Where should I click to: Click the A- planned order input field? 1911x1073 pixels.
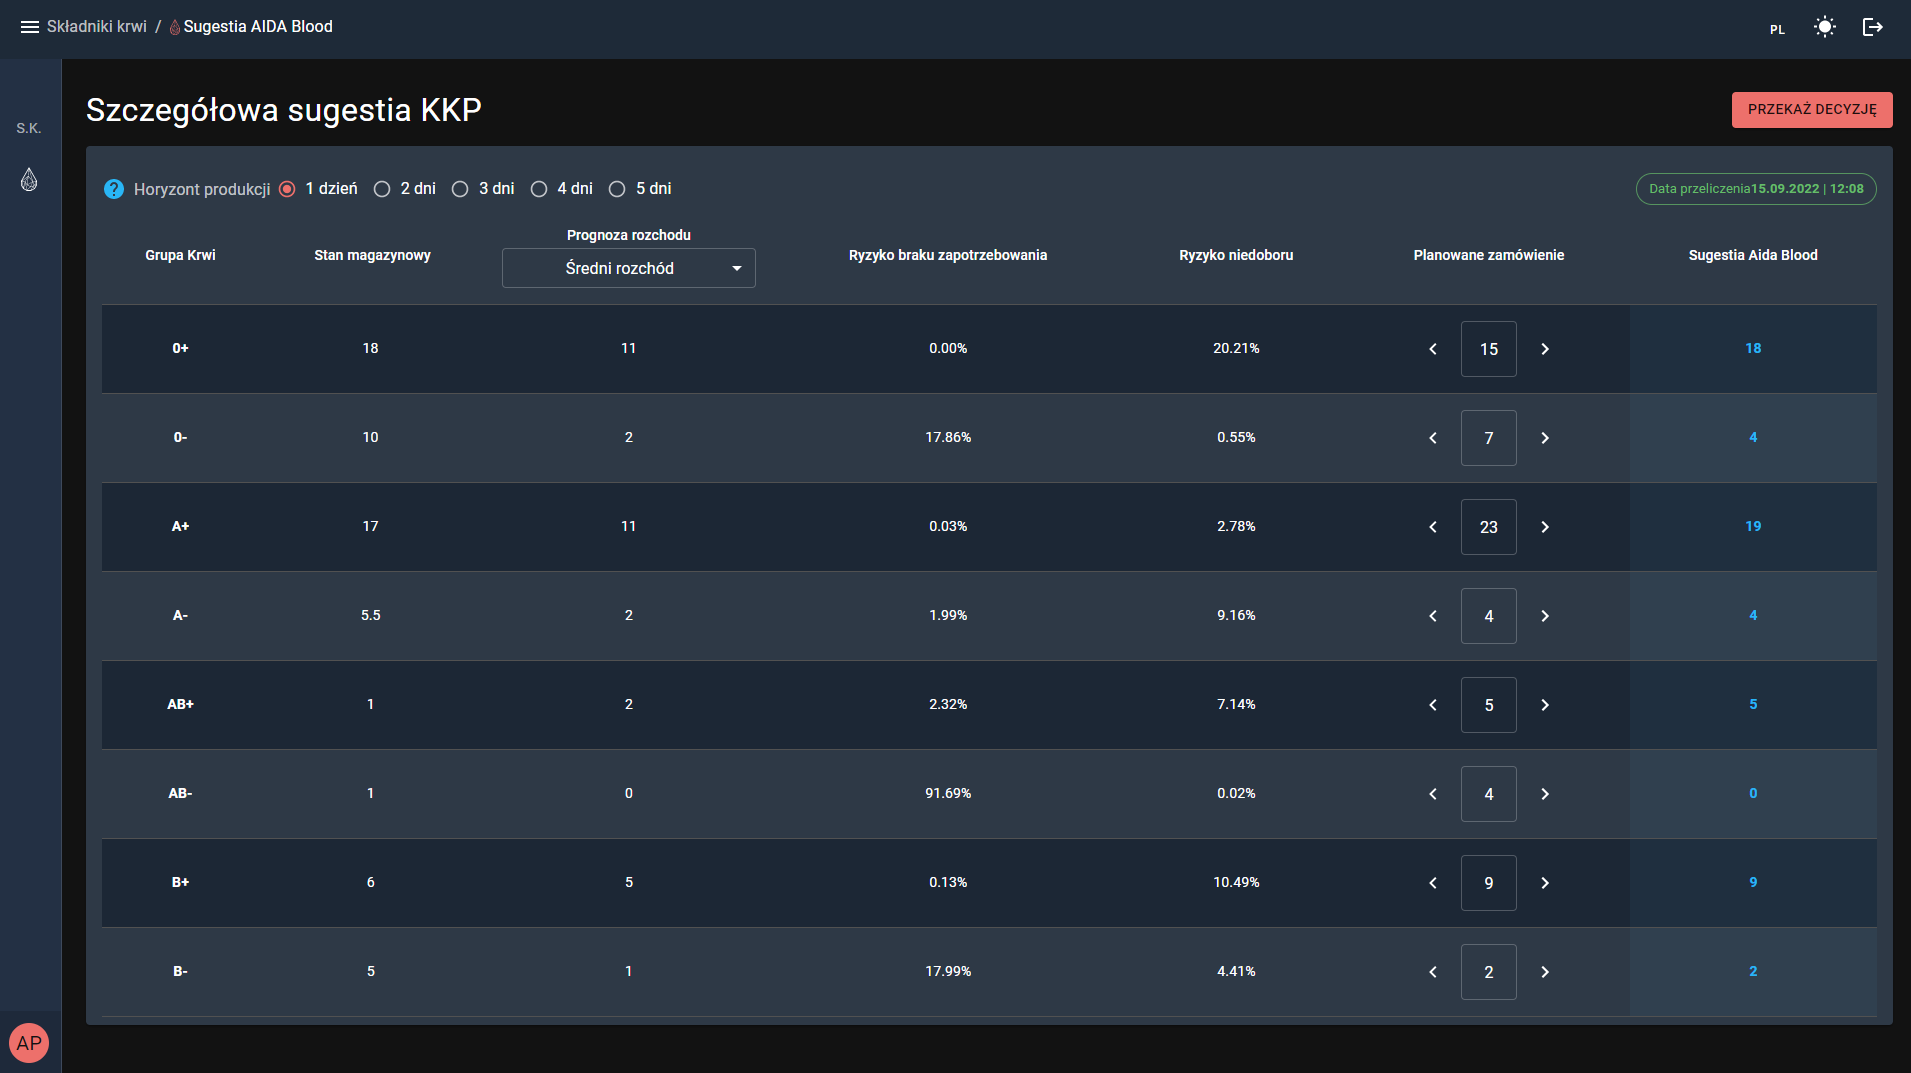point(1489,616)
